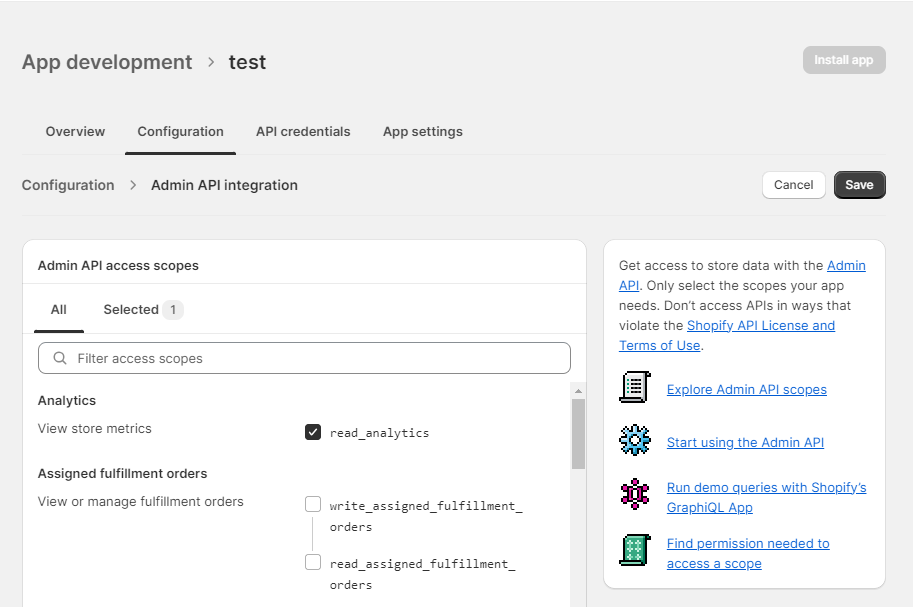This screenshot has width=913, height=607.
Task: Click the blue gear icon for Admin API
Action: pyautogui.click(x=635, y=441)
